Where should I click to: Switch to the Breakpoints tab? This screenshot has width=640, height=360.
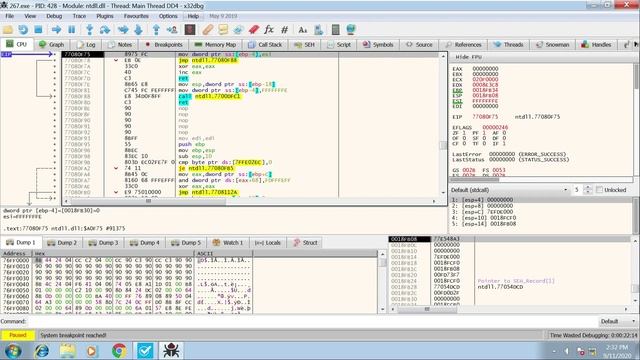tap(164, 44)
